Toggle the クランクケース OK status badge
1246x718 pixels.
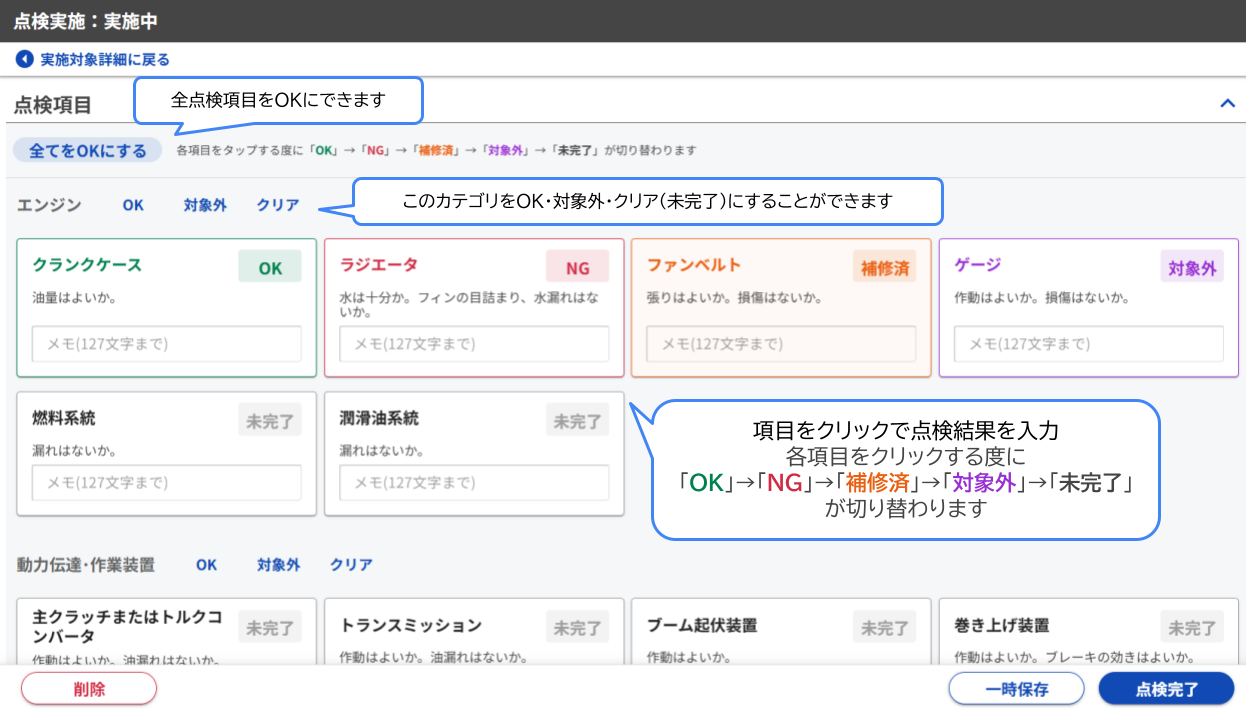[270, 267]
